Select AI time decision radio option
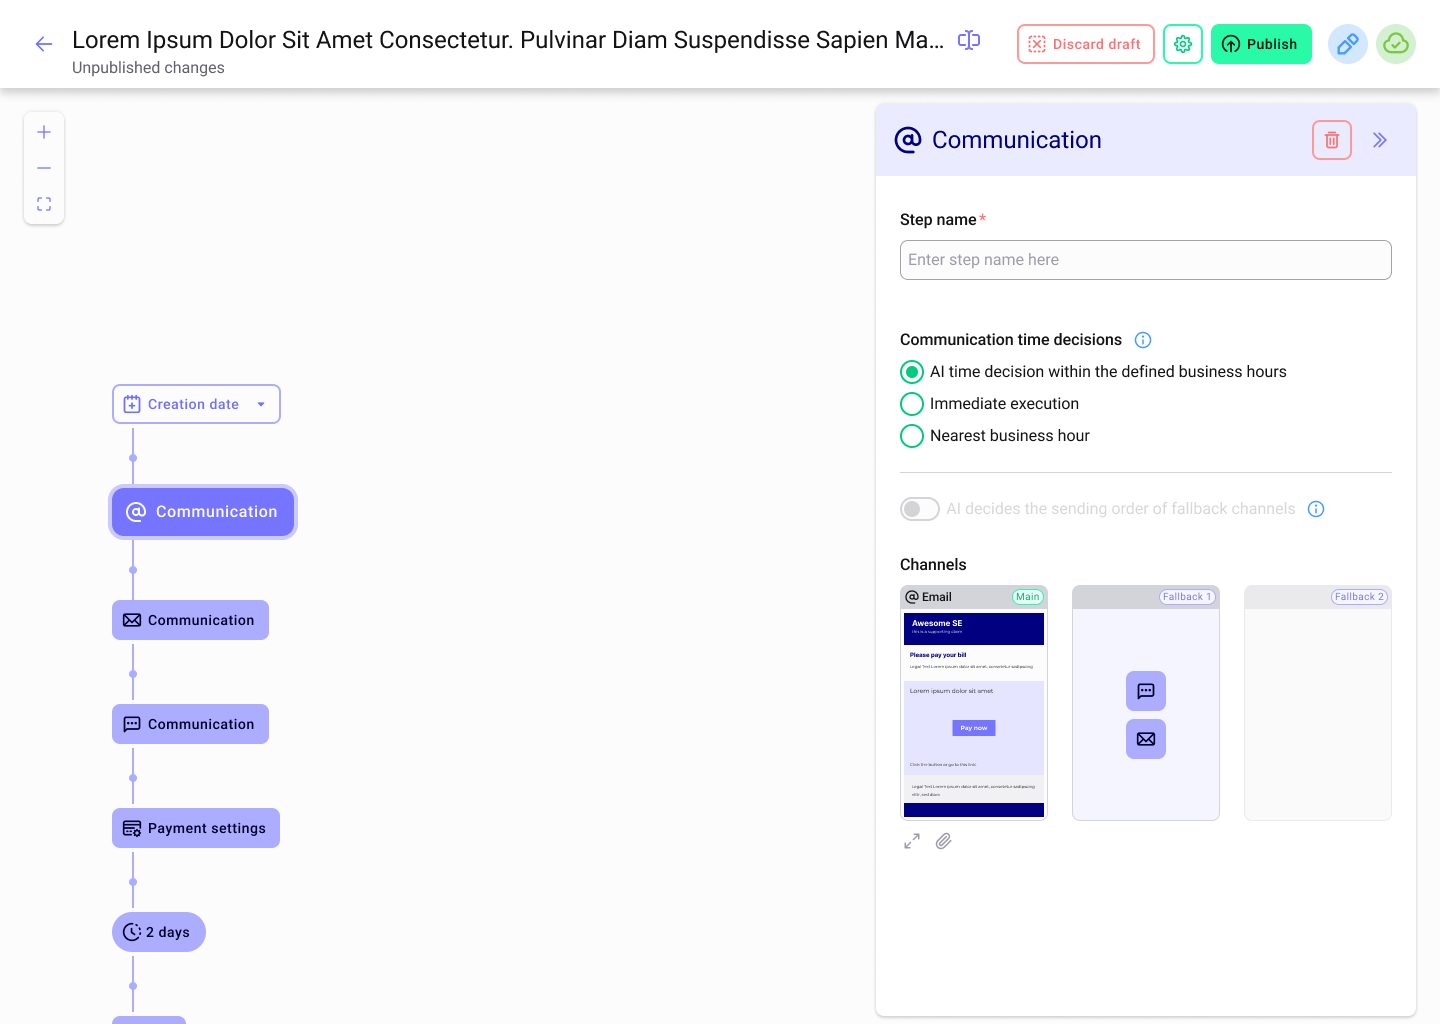 pyautogui.click(x=912, y=372)
